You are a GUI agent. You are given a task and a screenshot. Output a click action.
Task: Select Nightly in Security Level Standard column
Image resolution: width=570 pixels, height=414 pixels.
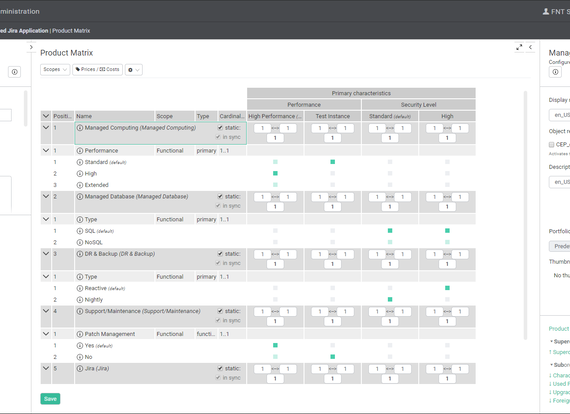pos(390,300)
